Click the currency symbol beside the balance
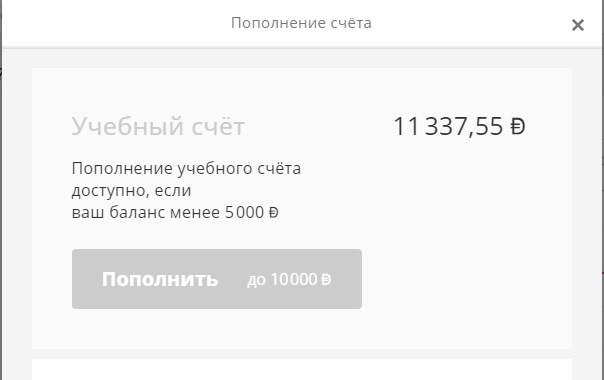 click(518, 126)
